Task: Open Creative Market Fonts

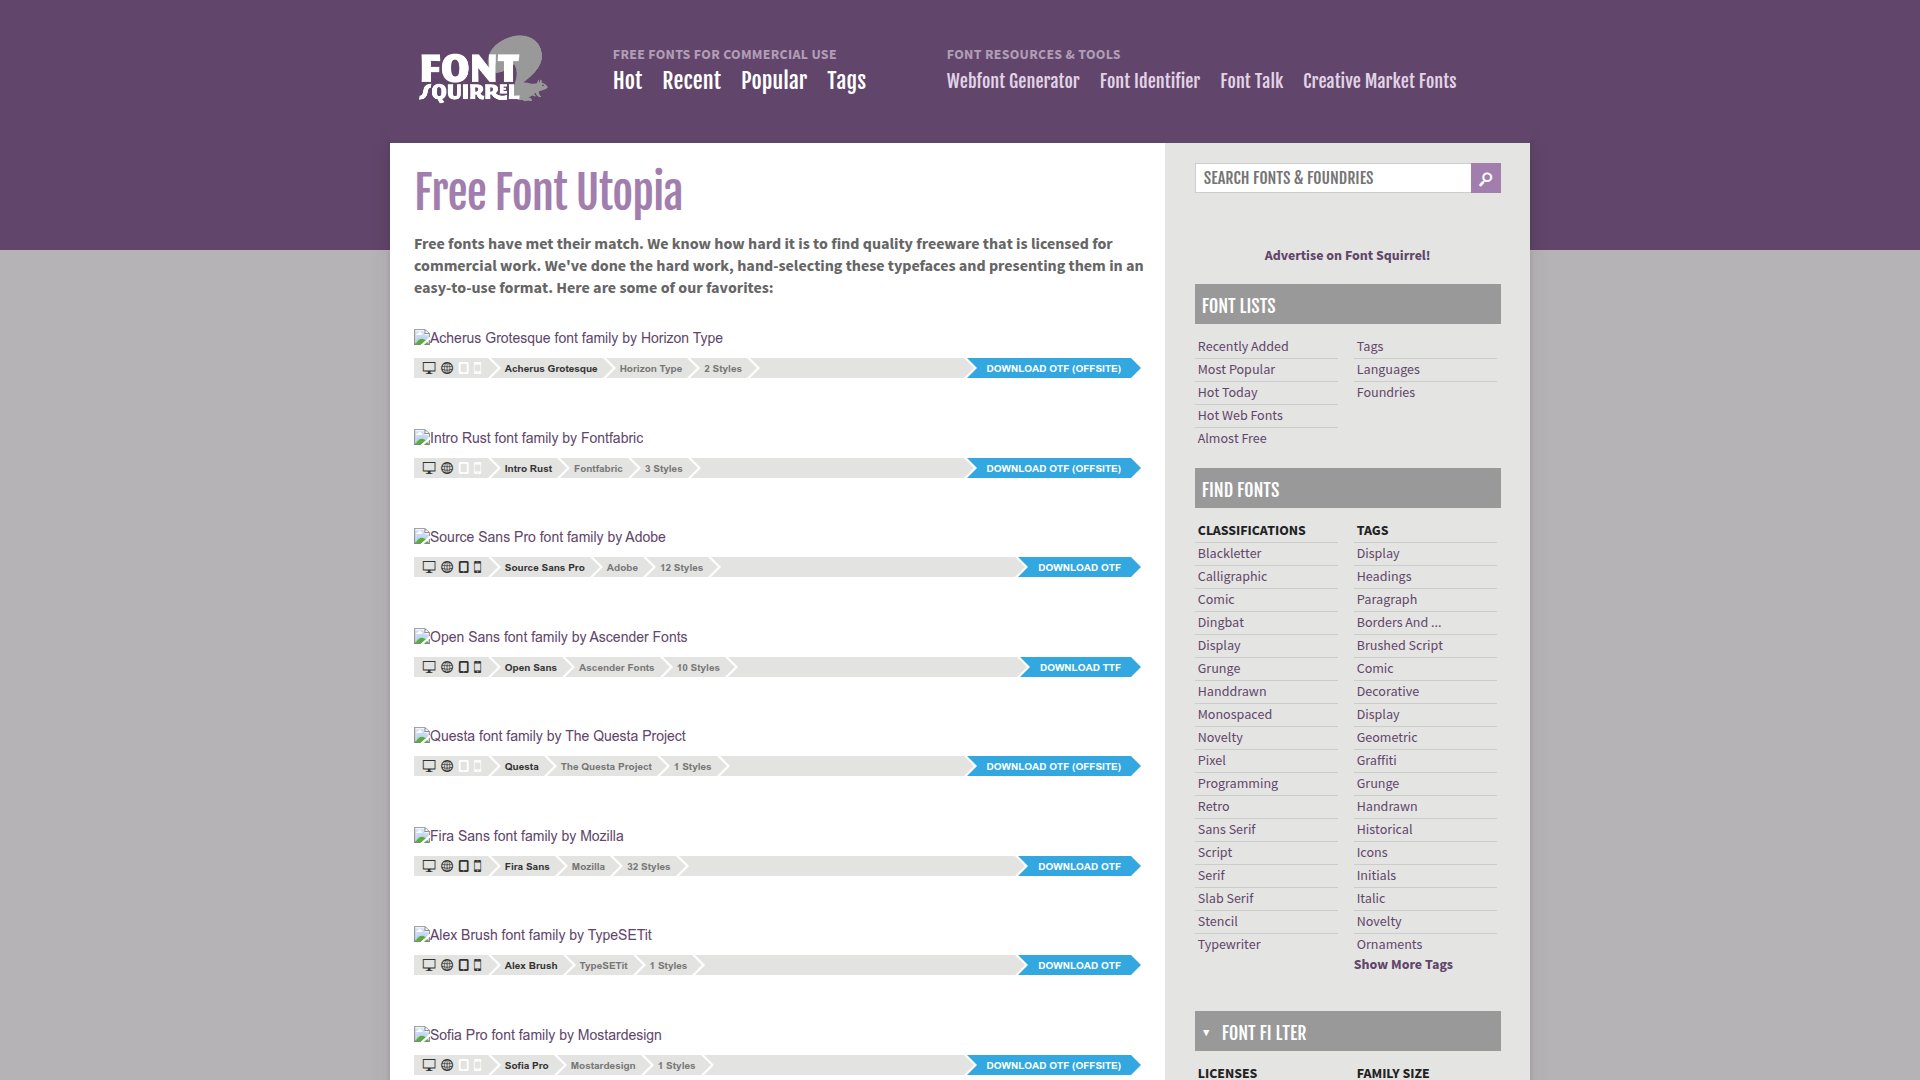Action: [x=1379, y=81]
